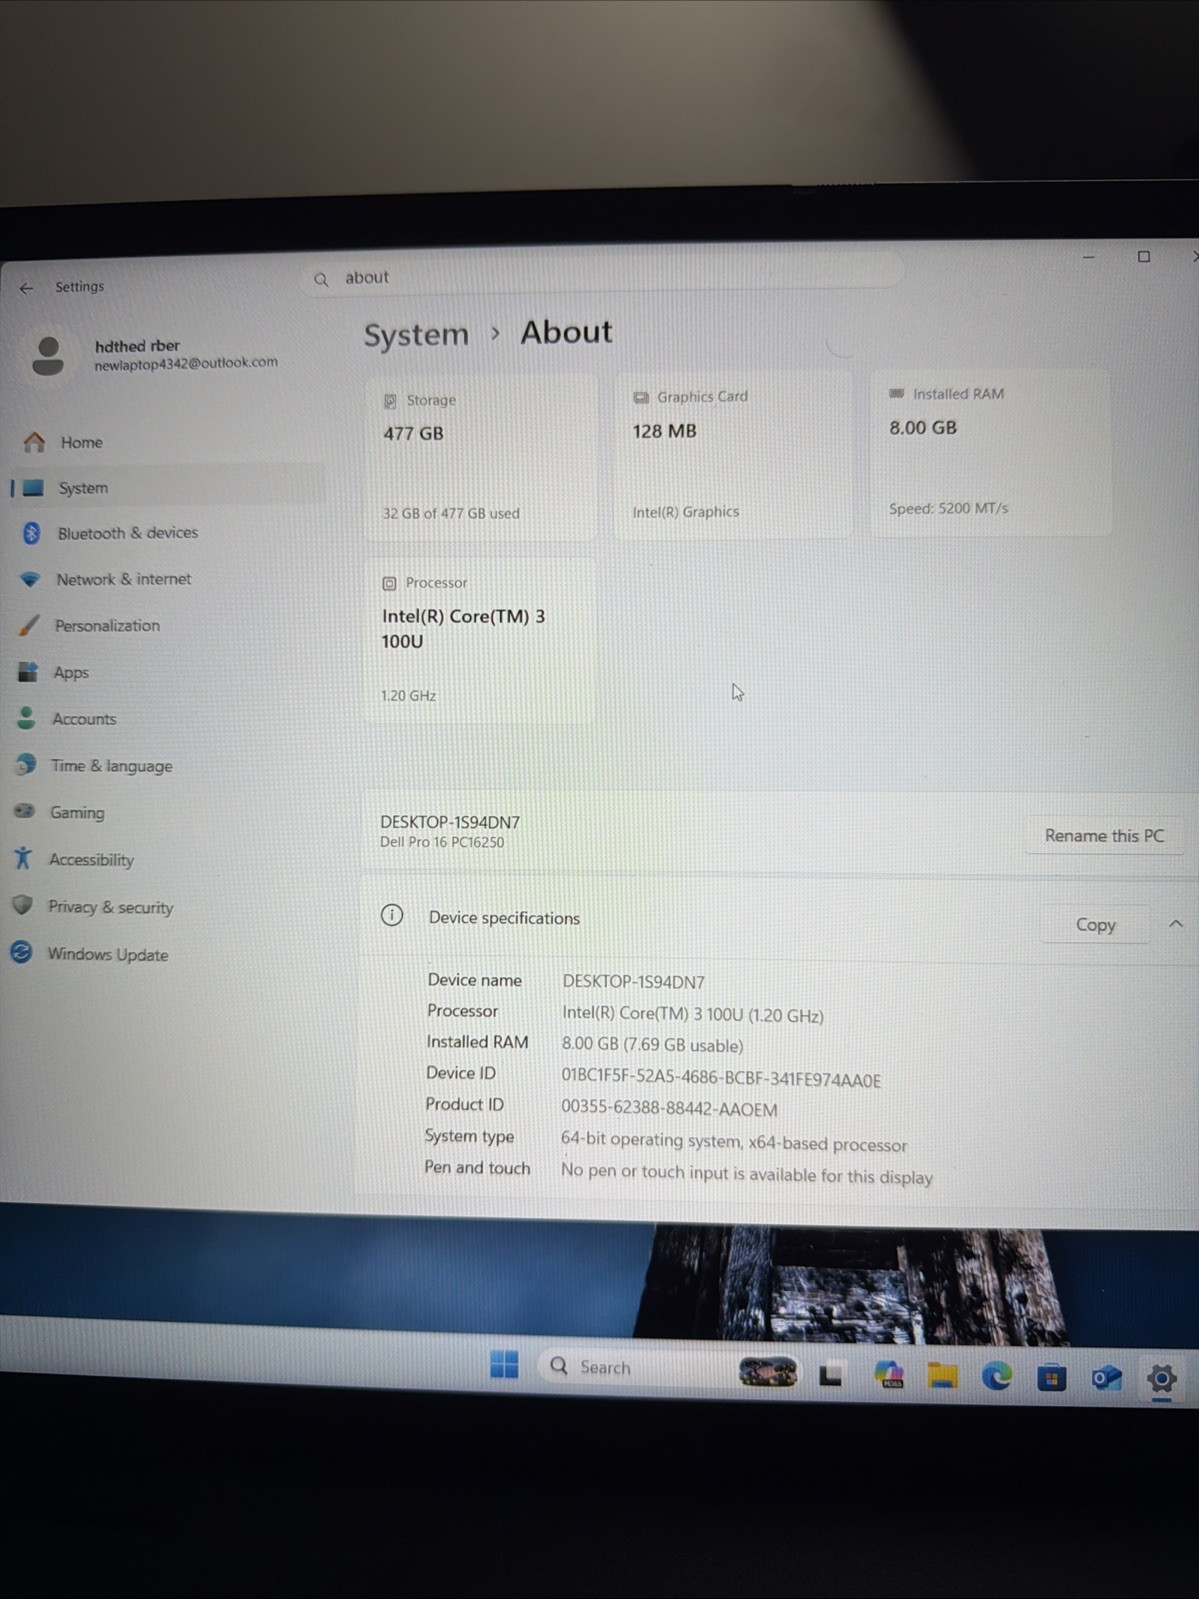Screen dimensions: 1199x1599
Task: Open the Storage card showing 477 GB
Action: (x=481, y=457)
